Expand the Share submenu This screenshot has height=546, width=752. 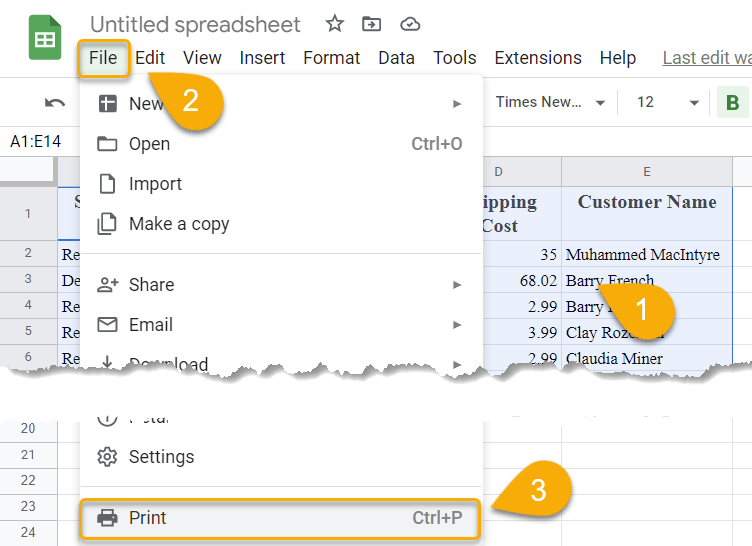pyautogui.click(x=281, y=285)
